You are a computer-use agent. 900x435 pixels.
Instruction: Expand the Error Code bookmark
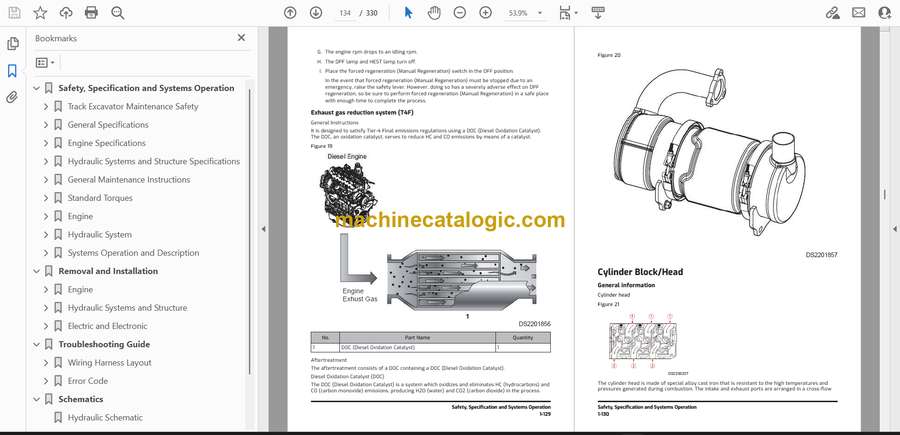click(46, 381)
